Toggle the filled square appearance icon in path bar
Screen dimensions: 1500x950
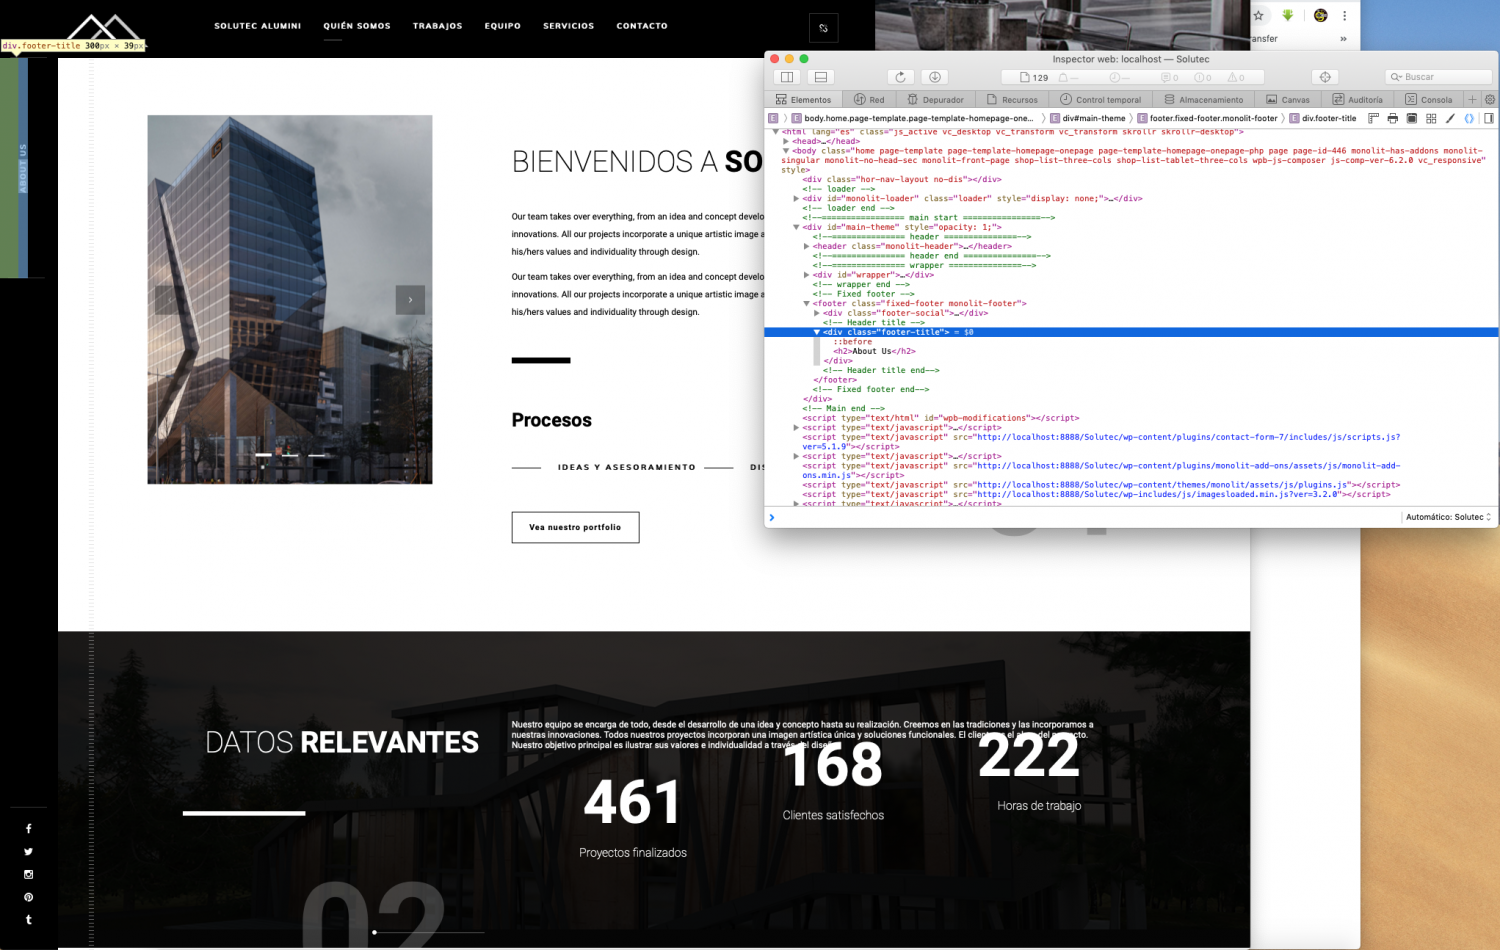click(x=1412, y=118)
